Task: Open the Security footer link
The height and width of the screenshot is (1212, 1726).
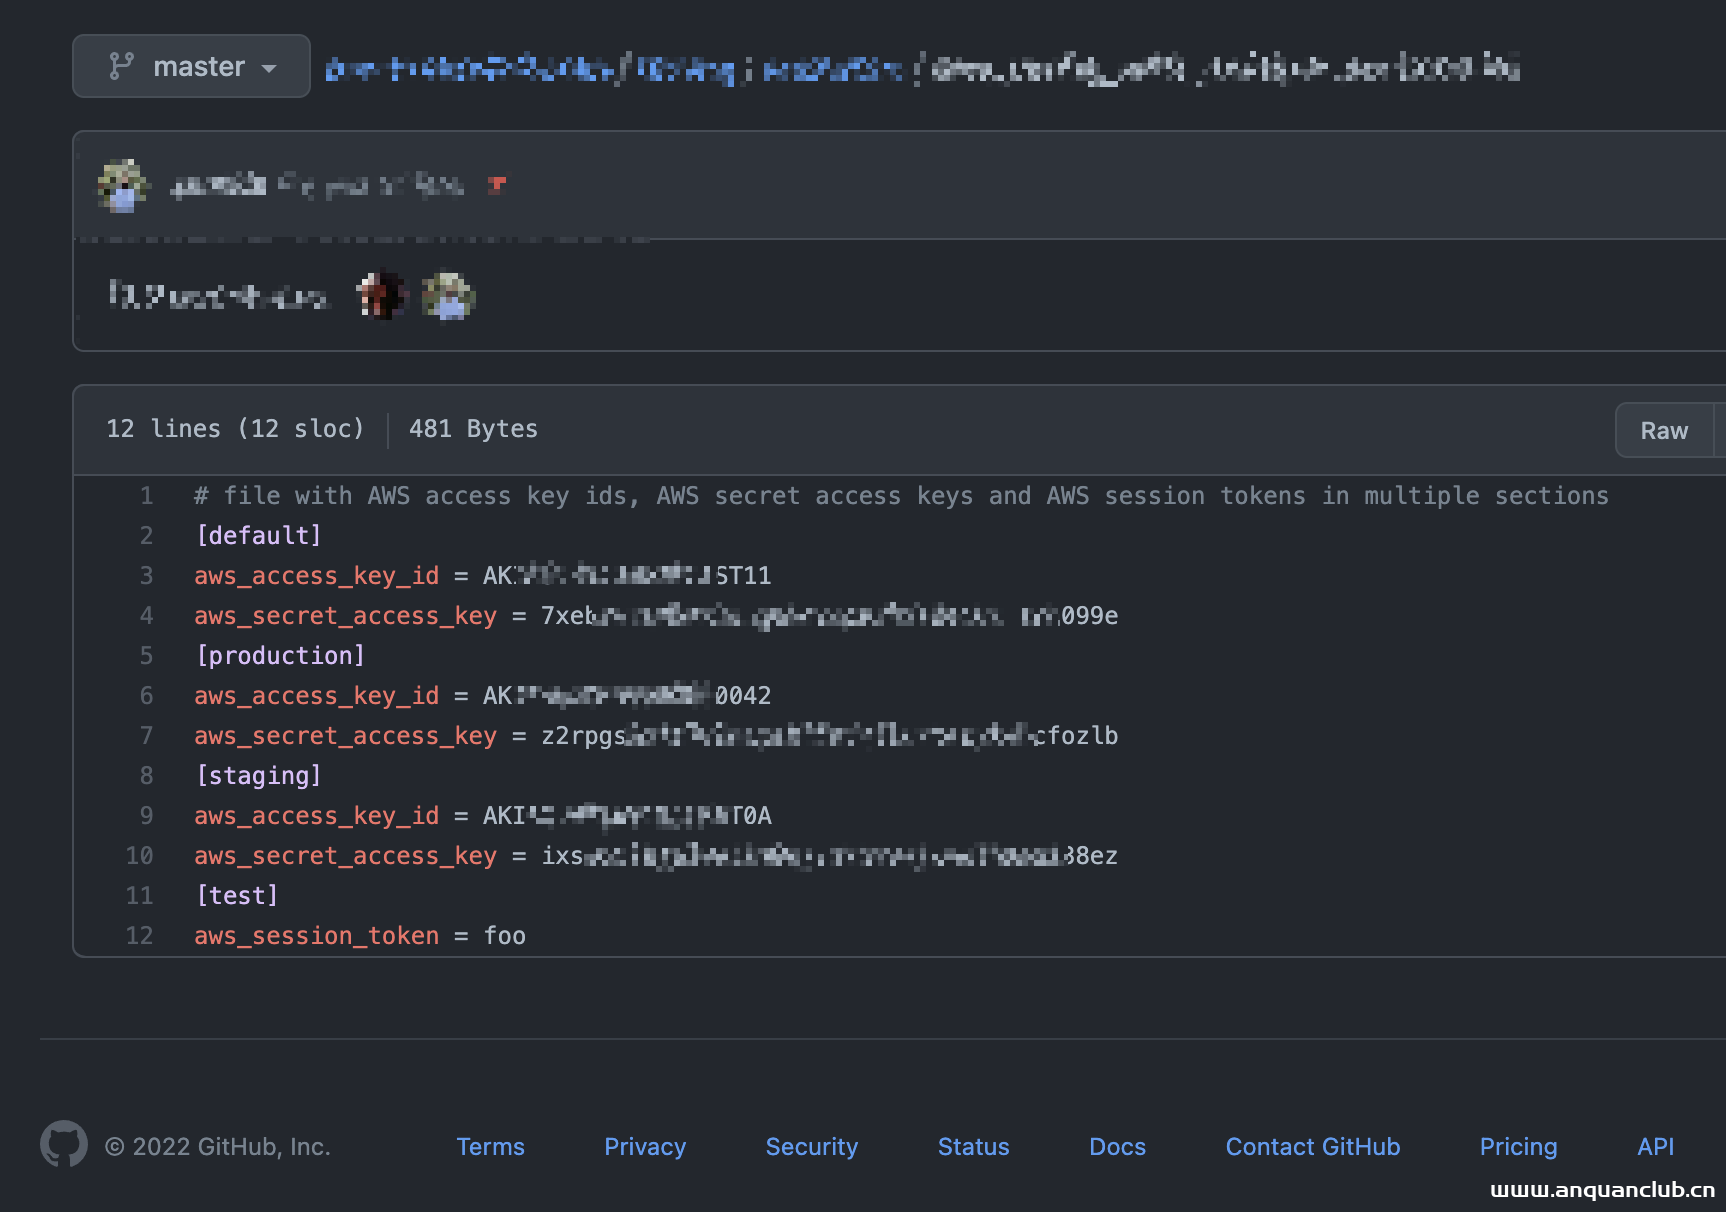Action: (811, 1147)
